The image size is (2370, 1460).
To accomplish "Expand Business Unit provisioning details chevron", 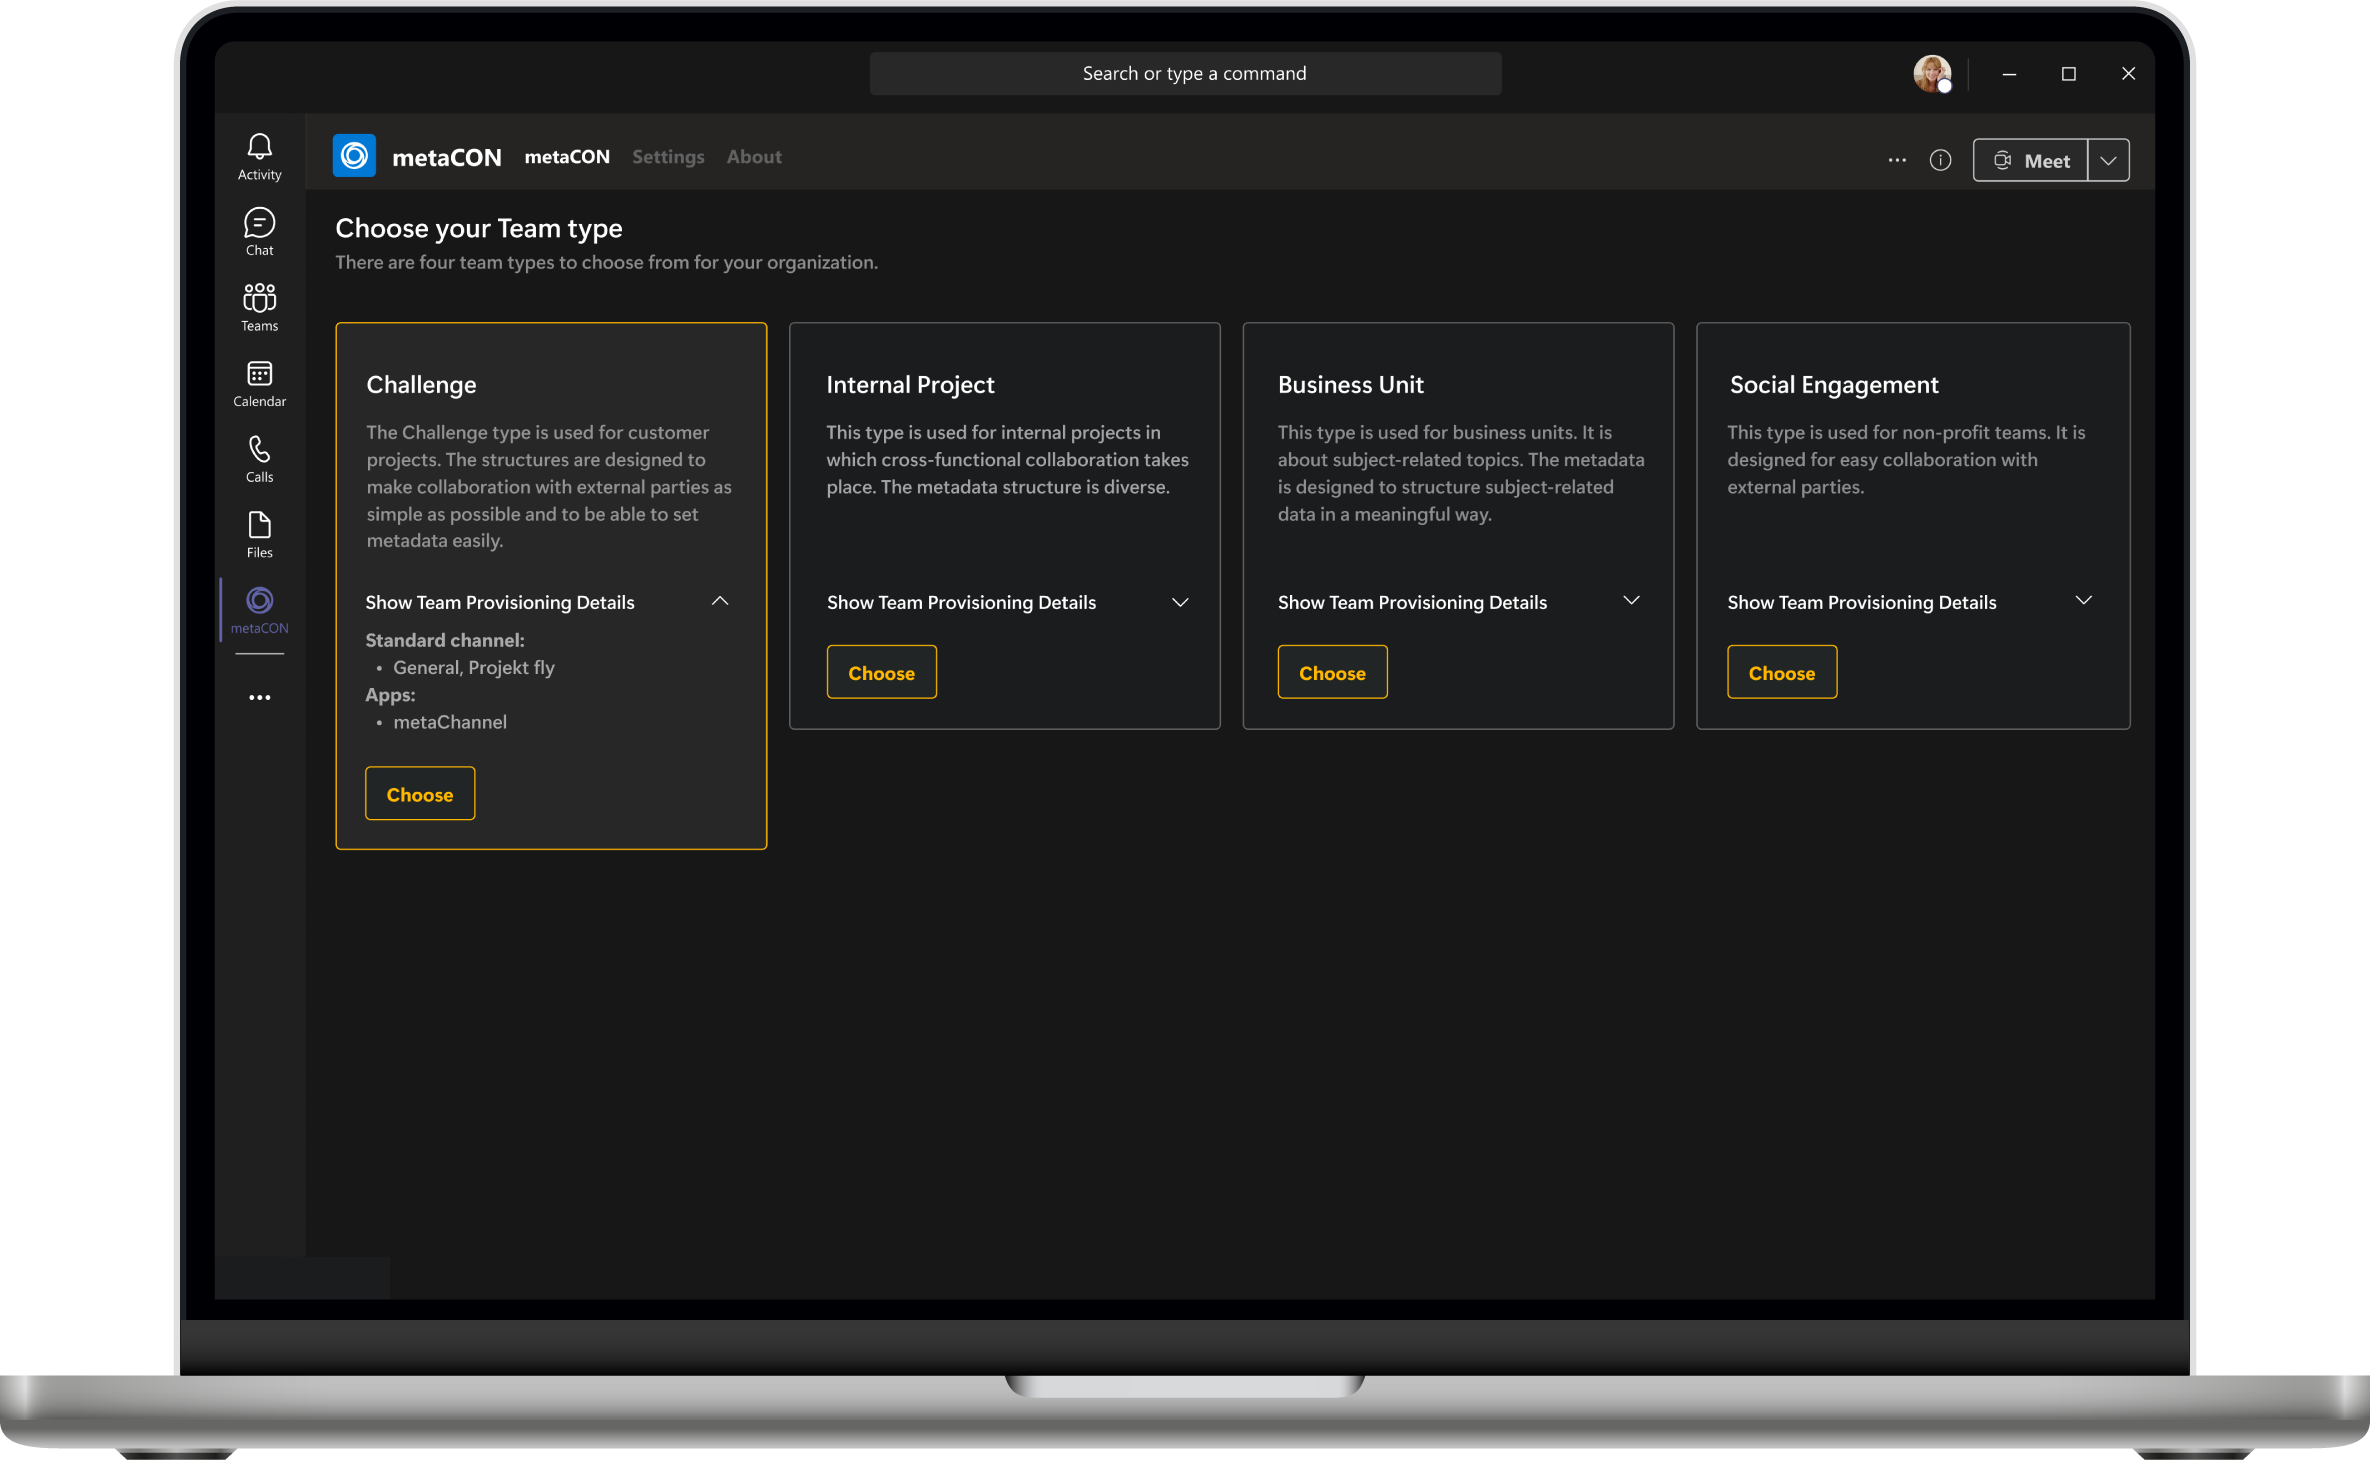I will click(1631, 600).
